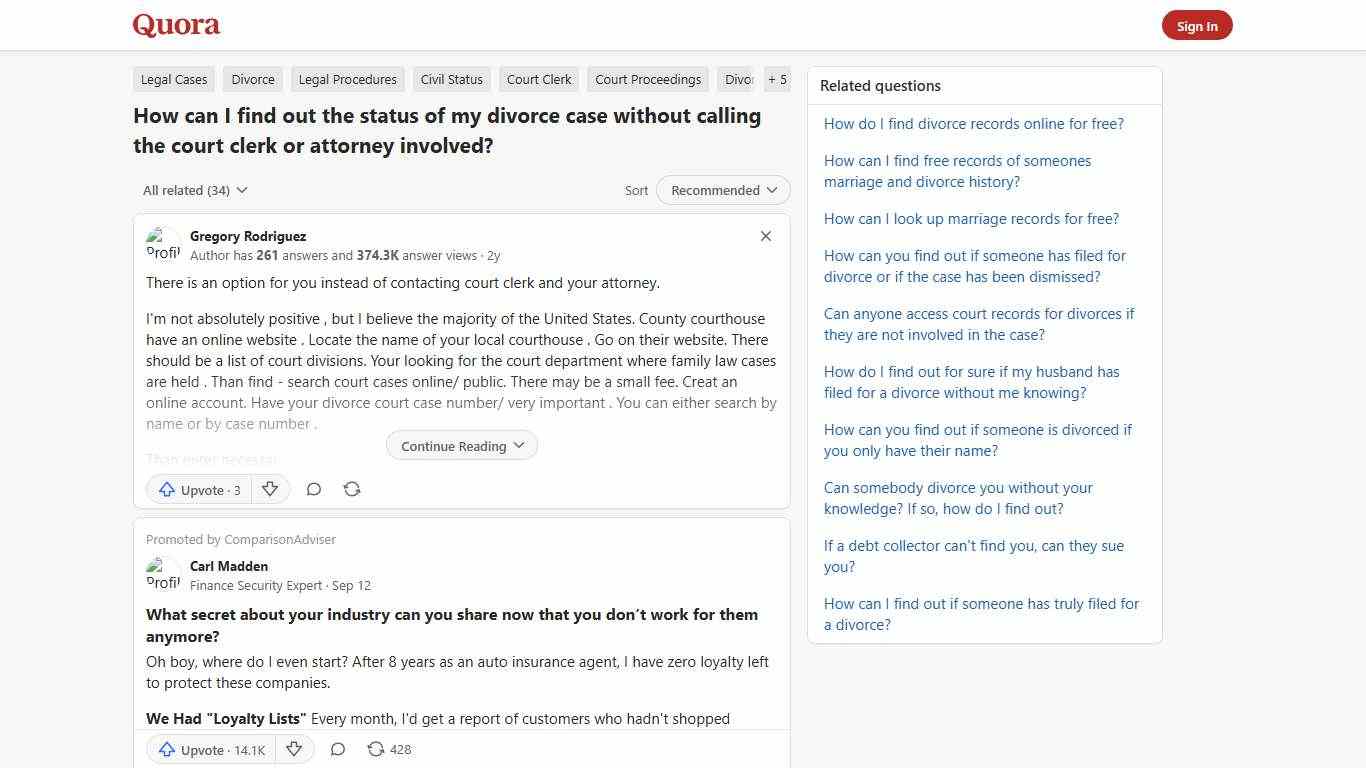Click the Sign In button

point(1197,25)
